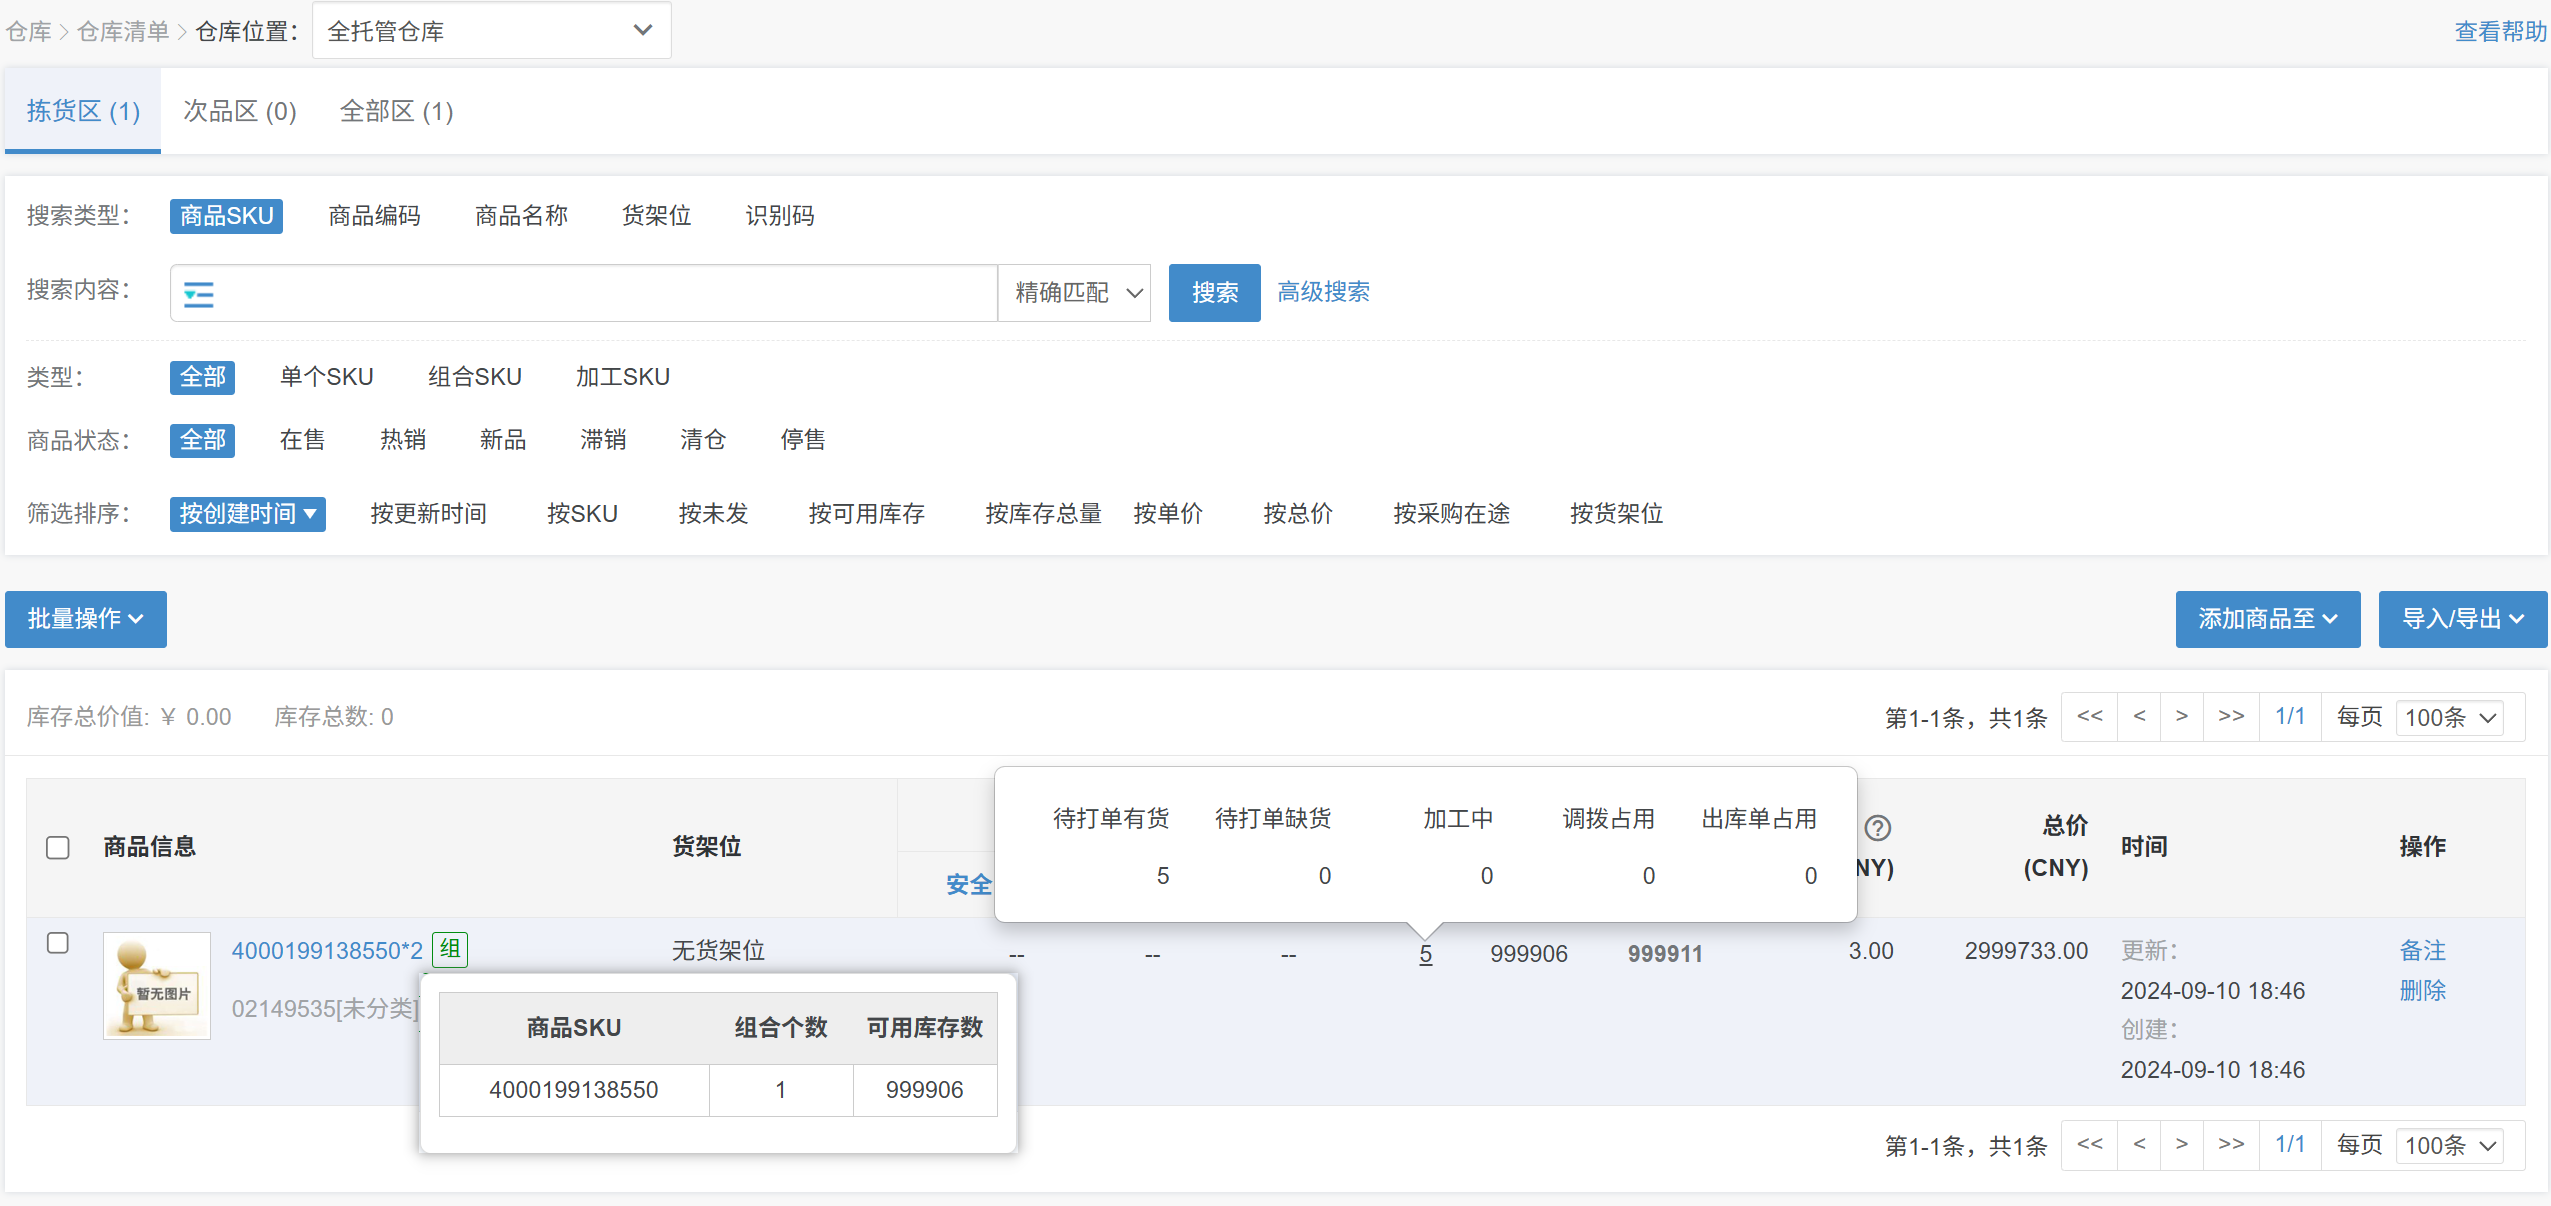Go to previous page in top pagination
Viewport: 2551px width, 1206px height.
pyautogui.click(x=2139, y=717)
